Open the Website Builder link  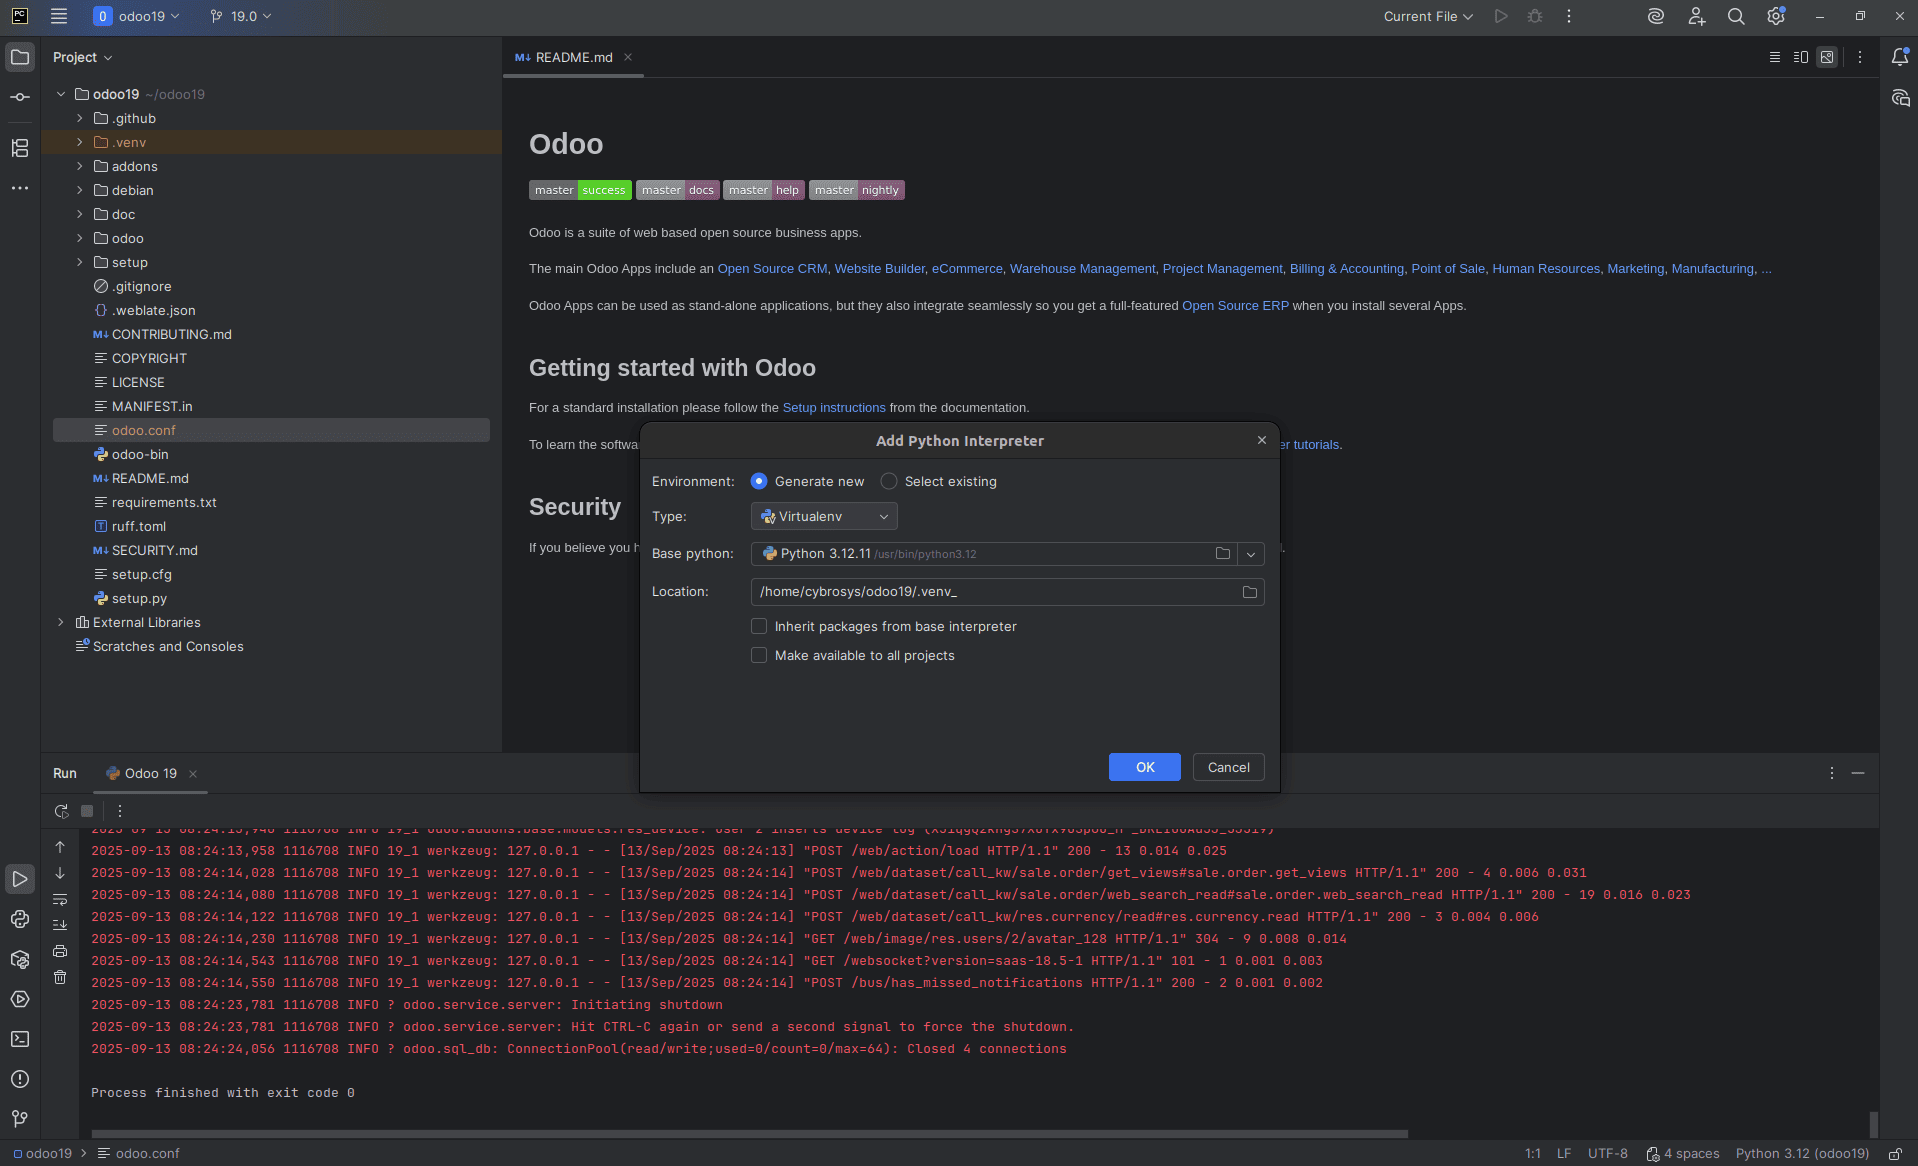point(879,268)
